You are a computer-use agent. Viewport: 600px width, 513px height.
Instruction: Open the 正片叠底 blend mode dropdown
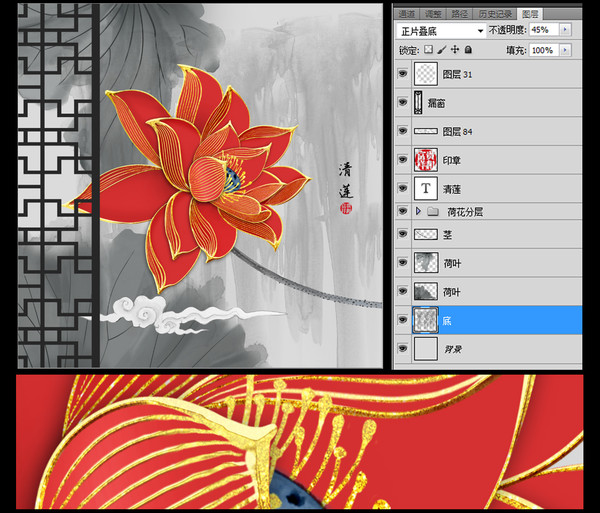coord(441,31)
